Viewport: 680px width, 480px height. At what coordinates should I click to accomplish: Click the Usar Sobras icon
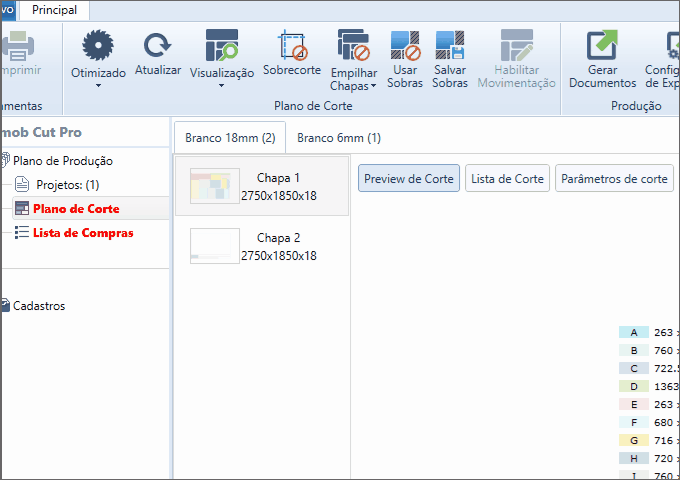coord(405,45)
